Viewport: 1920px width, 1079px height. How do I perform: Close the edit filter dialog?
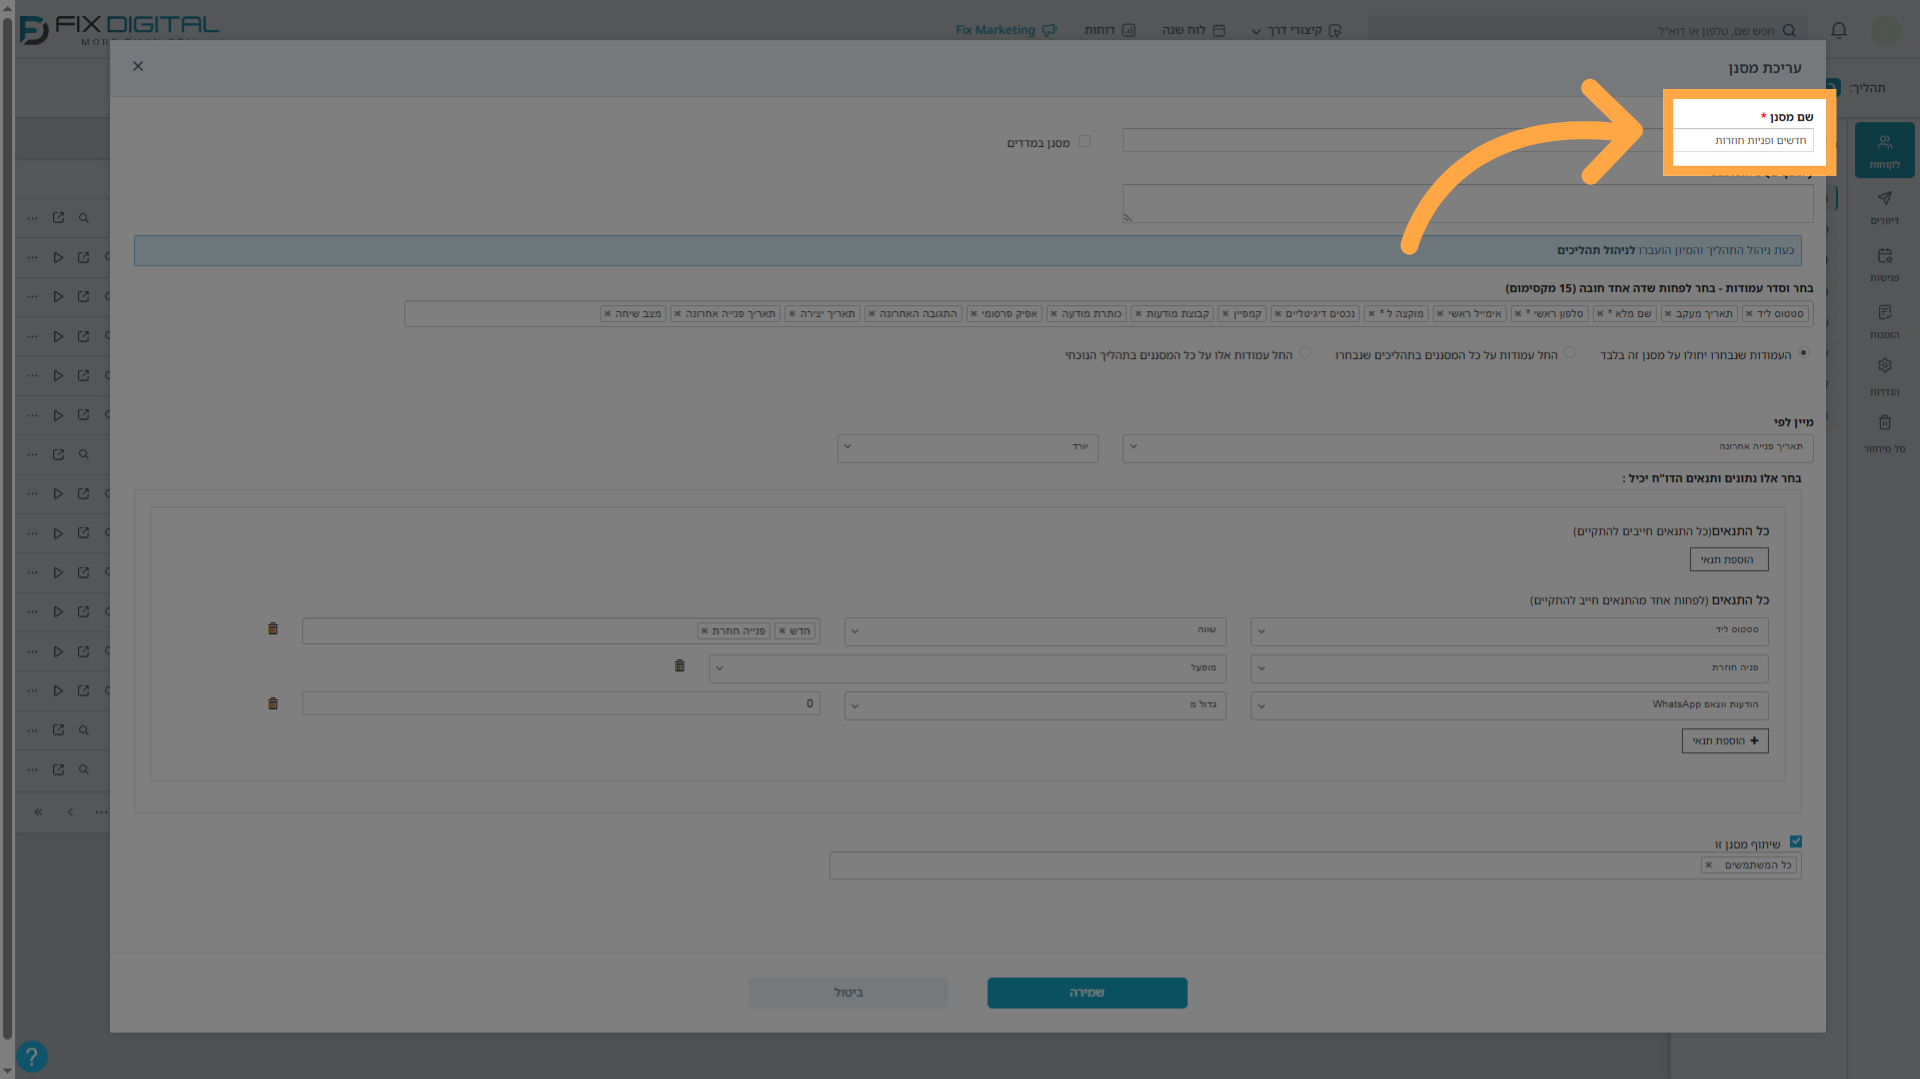(x=138, y=66)
